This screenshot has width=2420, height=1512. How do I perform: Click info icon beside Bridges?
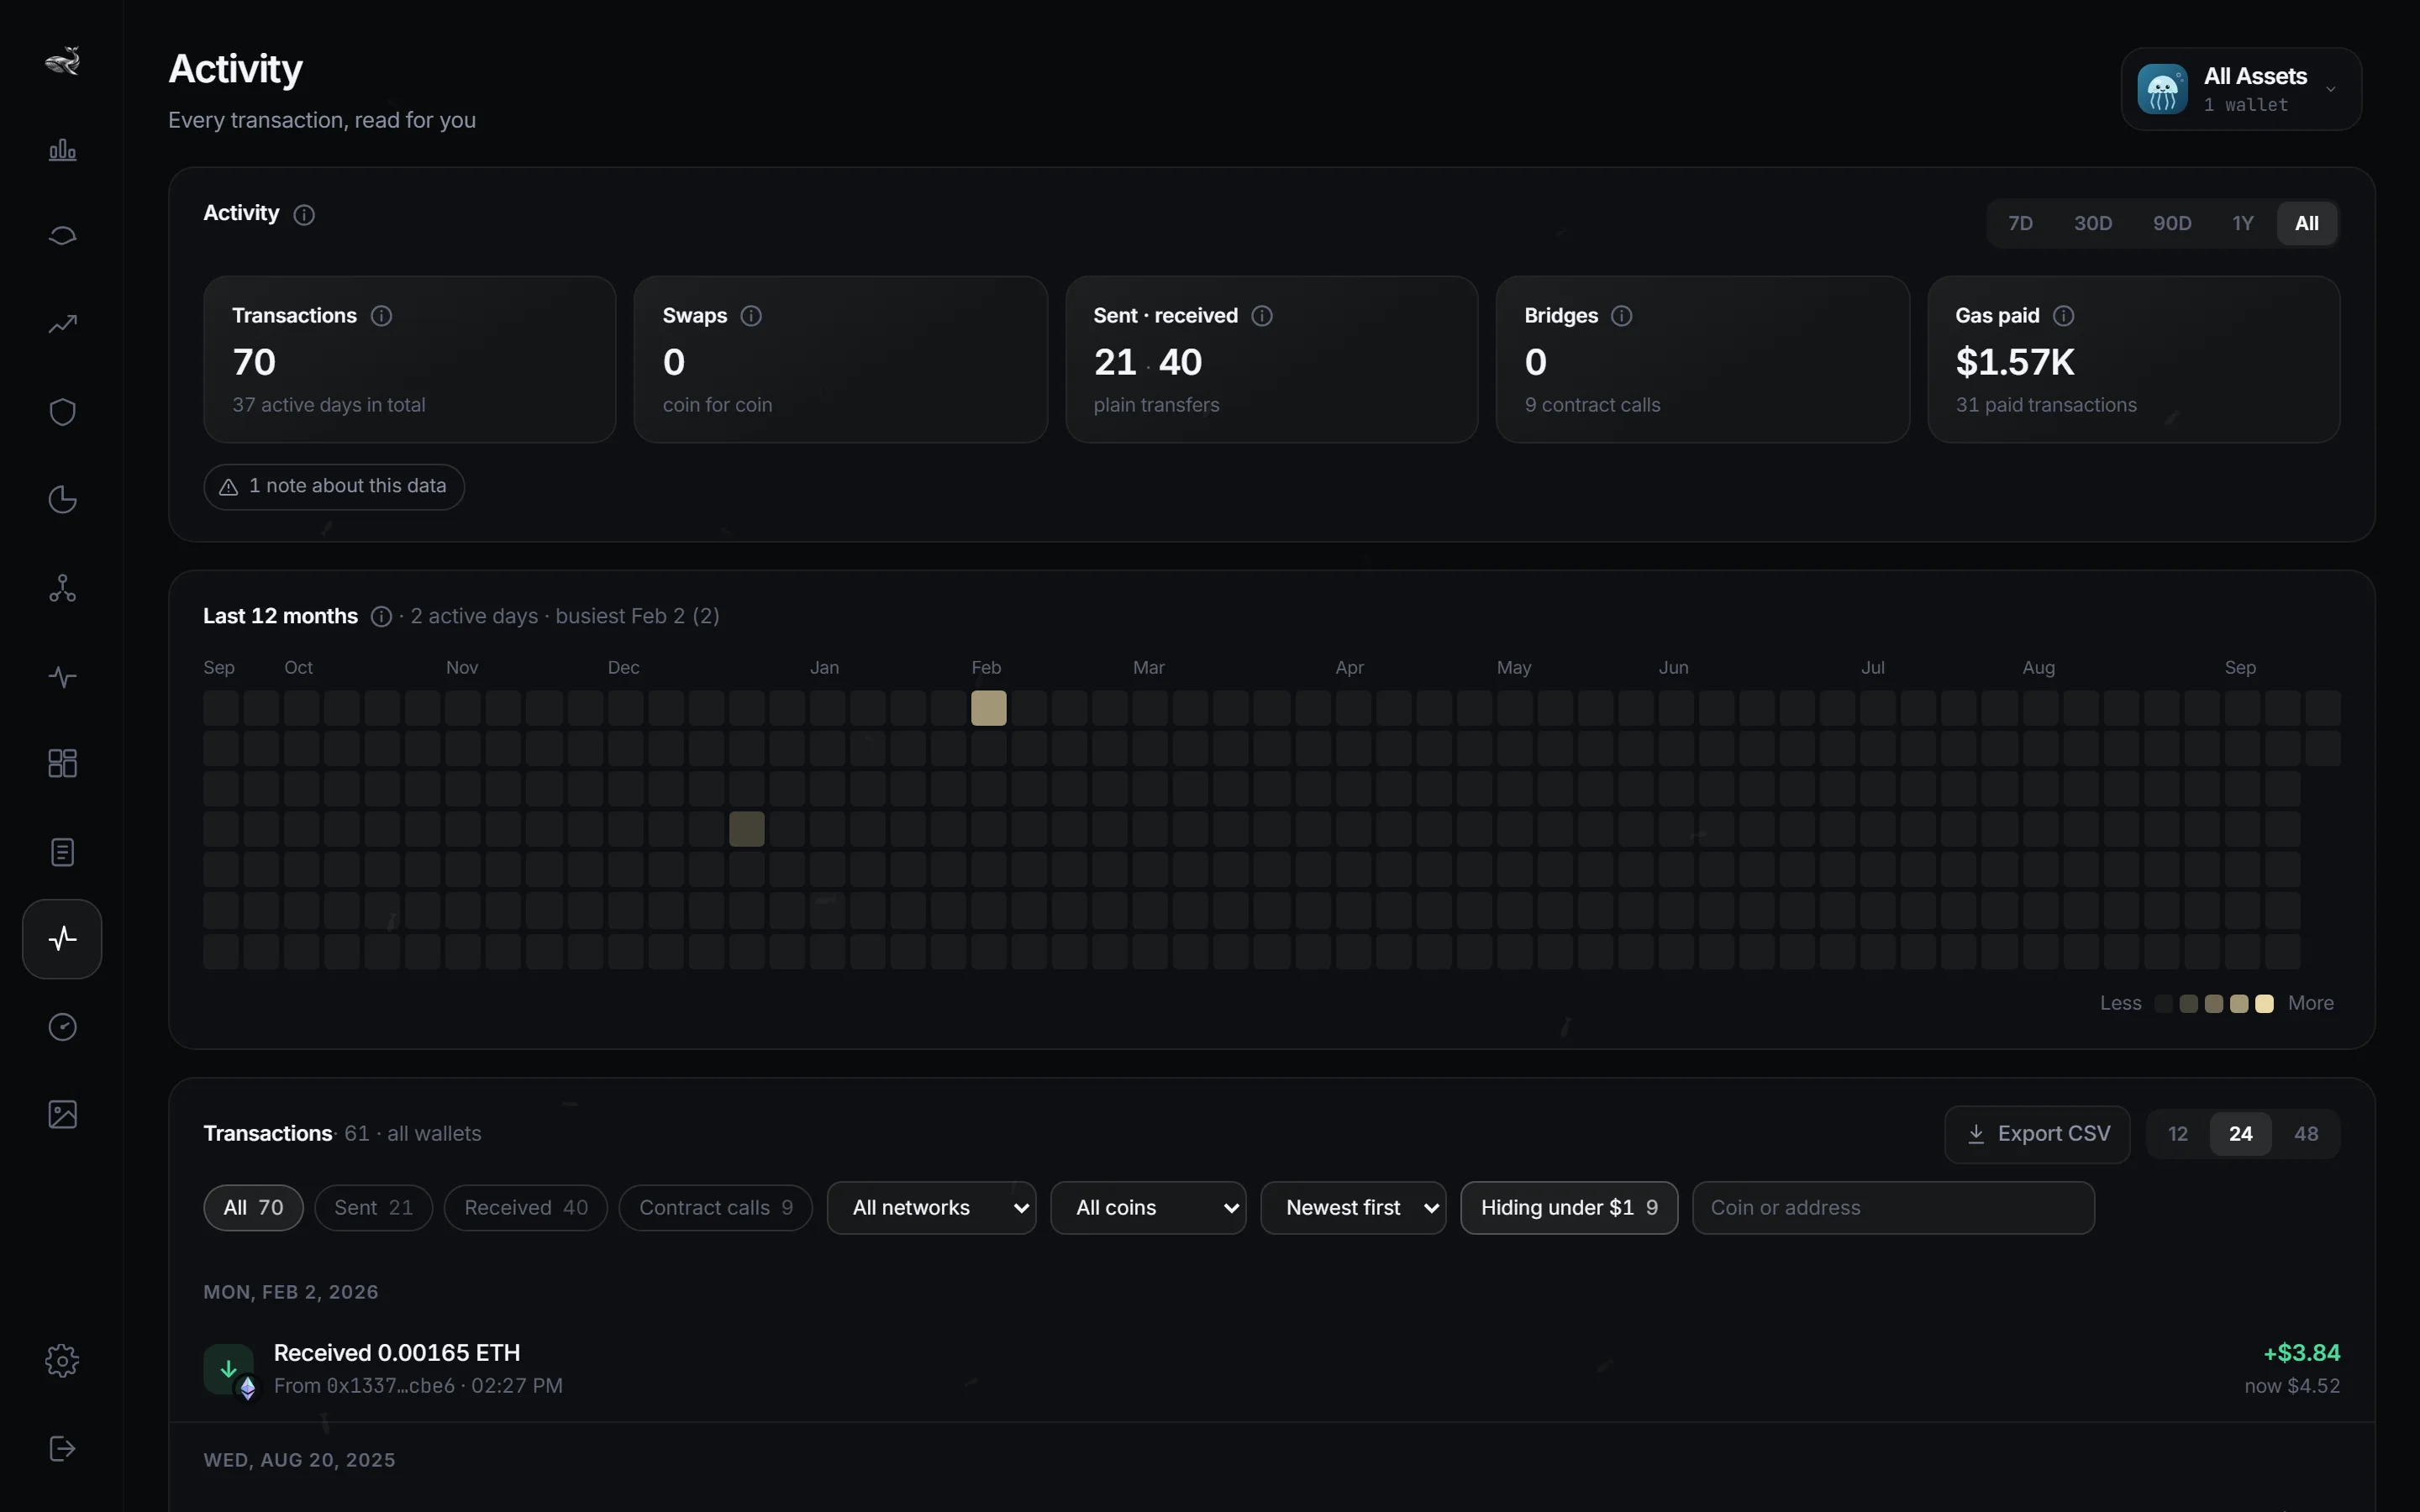(1622, 316)
